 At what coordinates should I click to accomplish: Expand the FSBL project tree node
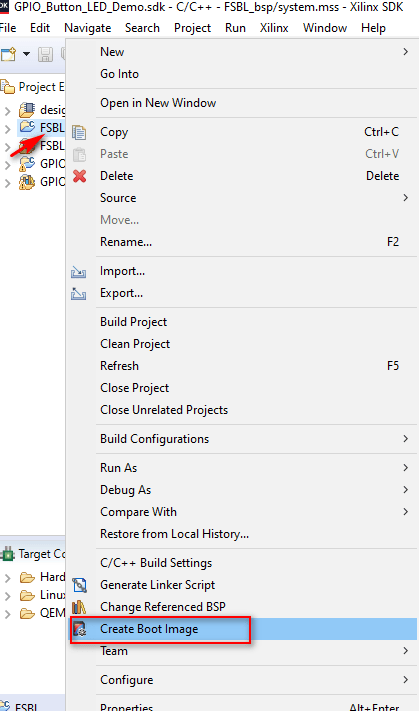pyautogui.click(x=7, y=128)
